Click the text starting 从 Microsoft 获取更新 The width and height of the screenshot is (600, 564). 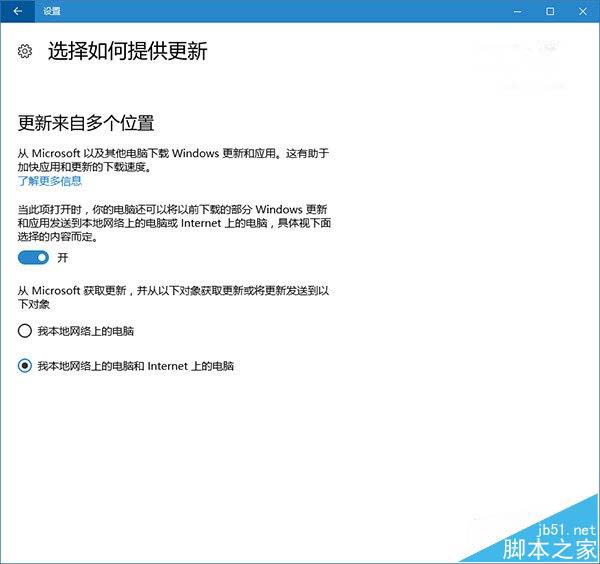point(173,297)
